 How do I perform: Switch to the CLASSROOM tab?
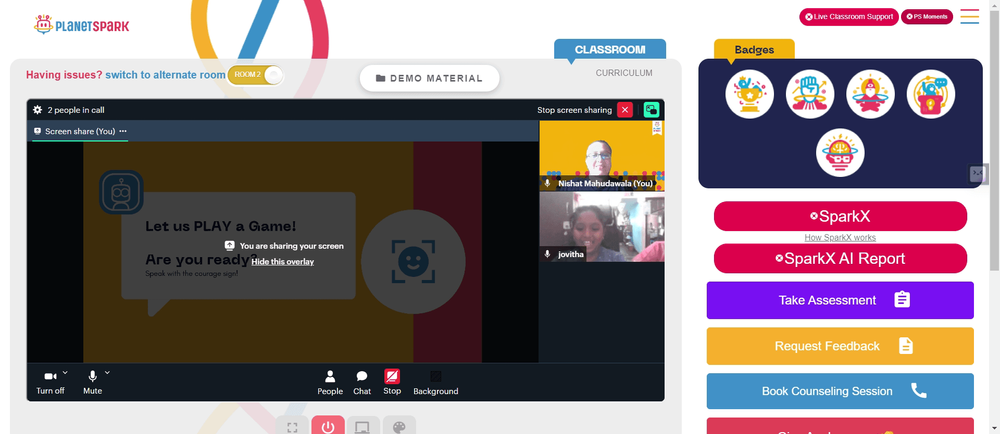(610, 49)
